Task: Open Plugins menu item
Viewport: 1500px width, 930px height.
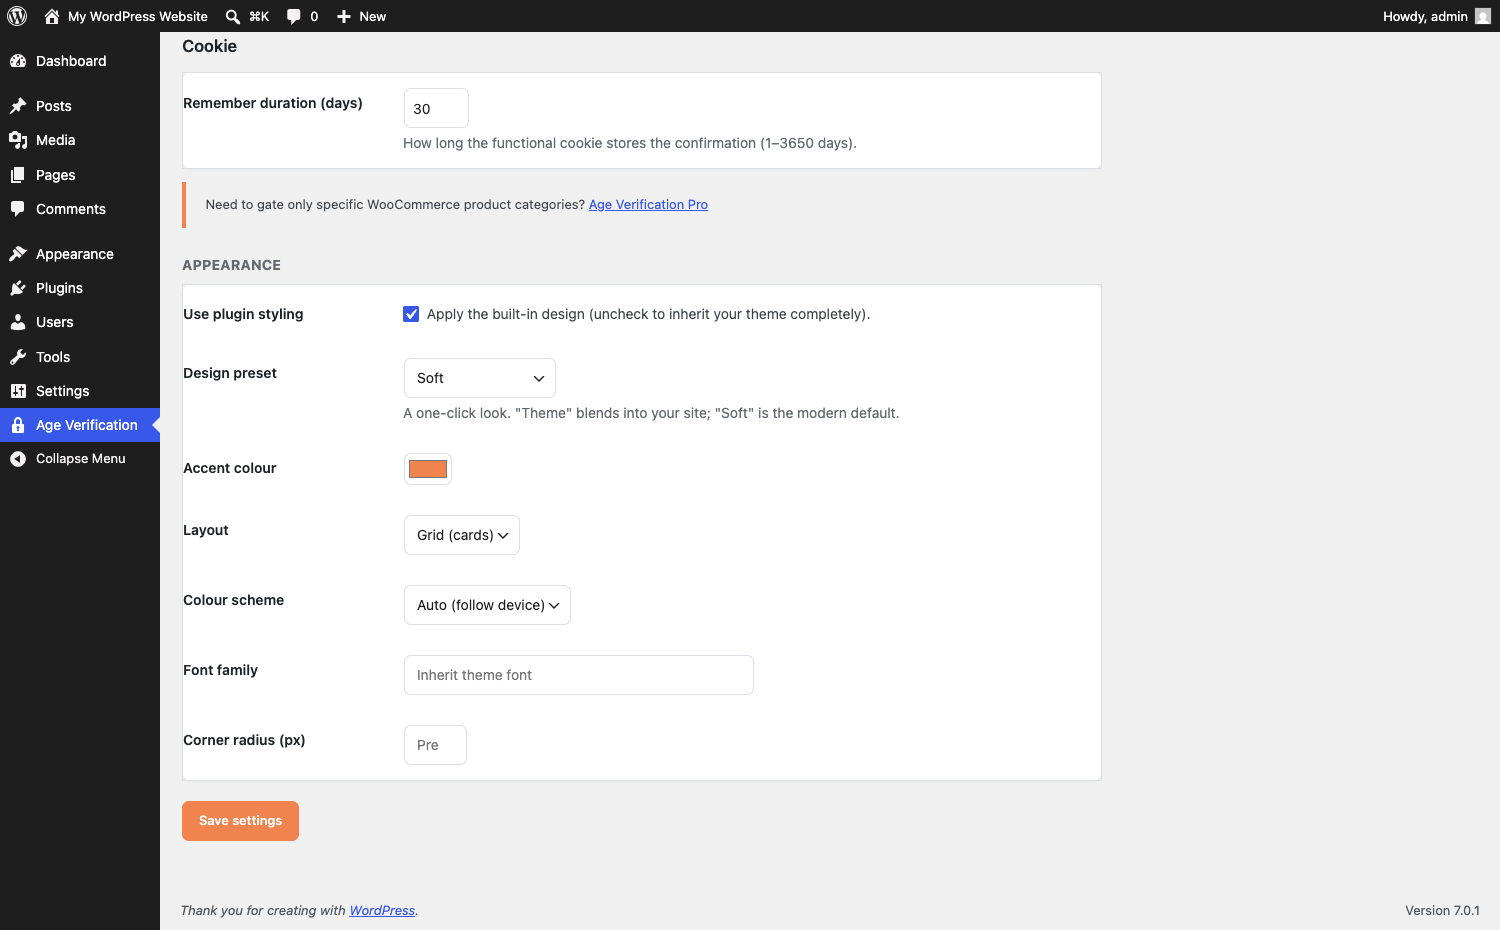Action: click(80, 288)
